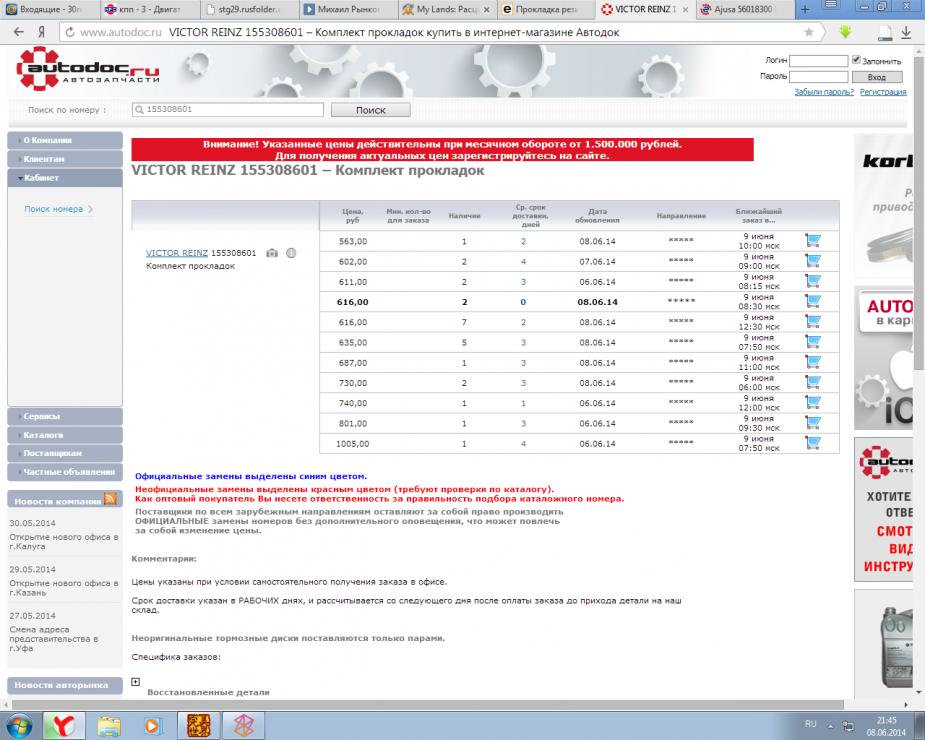Image resolution: width=925 pixels, height=740 pixels.
Task: Switch to the кпп - 3 - Двигат tab
Action: [x=150, y=9]
